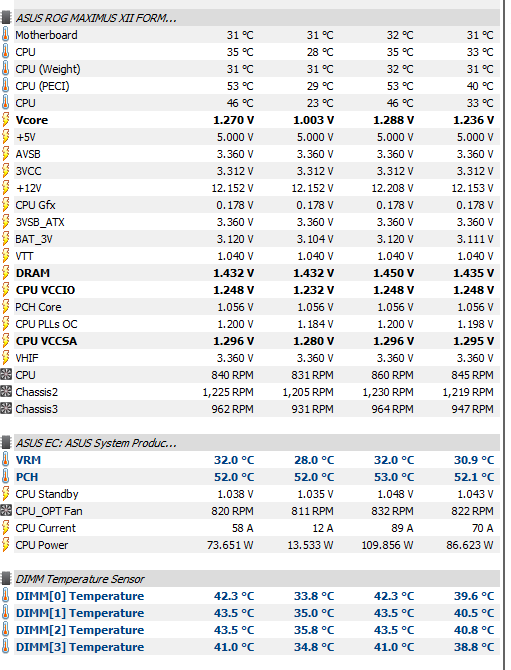Select the VTT sensor label

pos(24,256)
